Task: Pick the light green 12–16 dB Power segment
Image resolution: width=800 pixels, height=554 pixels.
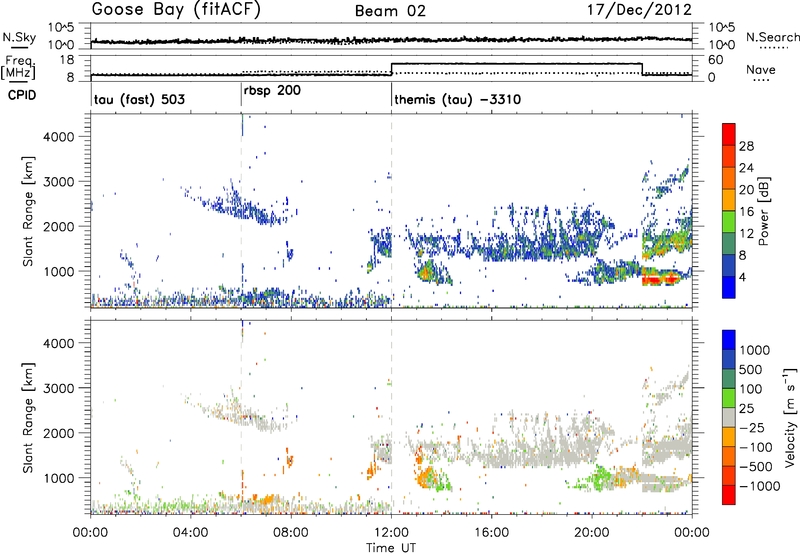Action: tap(729, 221)
